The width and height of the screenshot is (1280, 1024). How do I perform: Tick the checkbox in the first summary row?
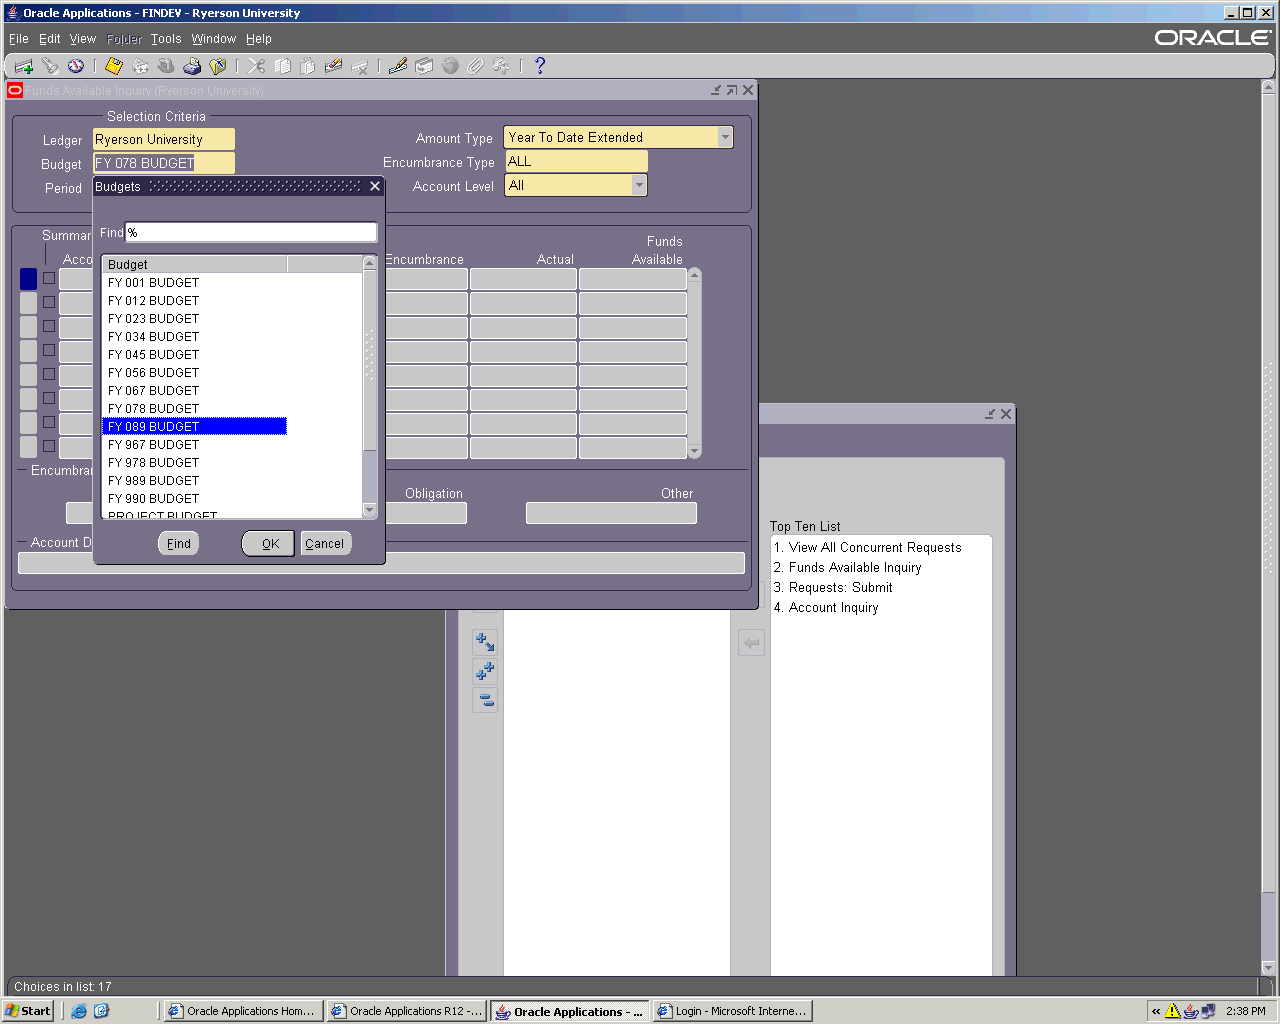(x=49, y=278)
